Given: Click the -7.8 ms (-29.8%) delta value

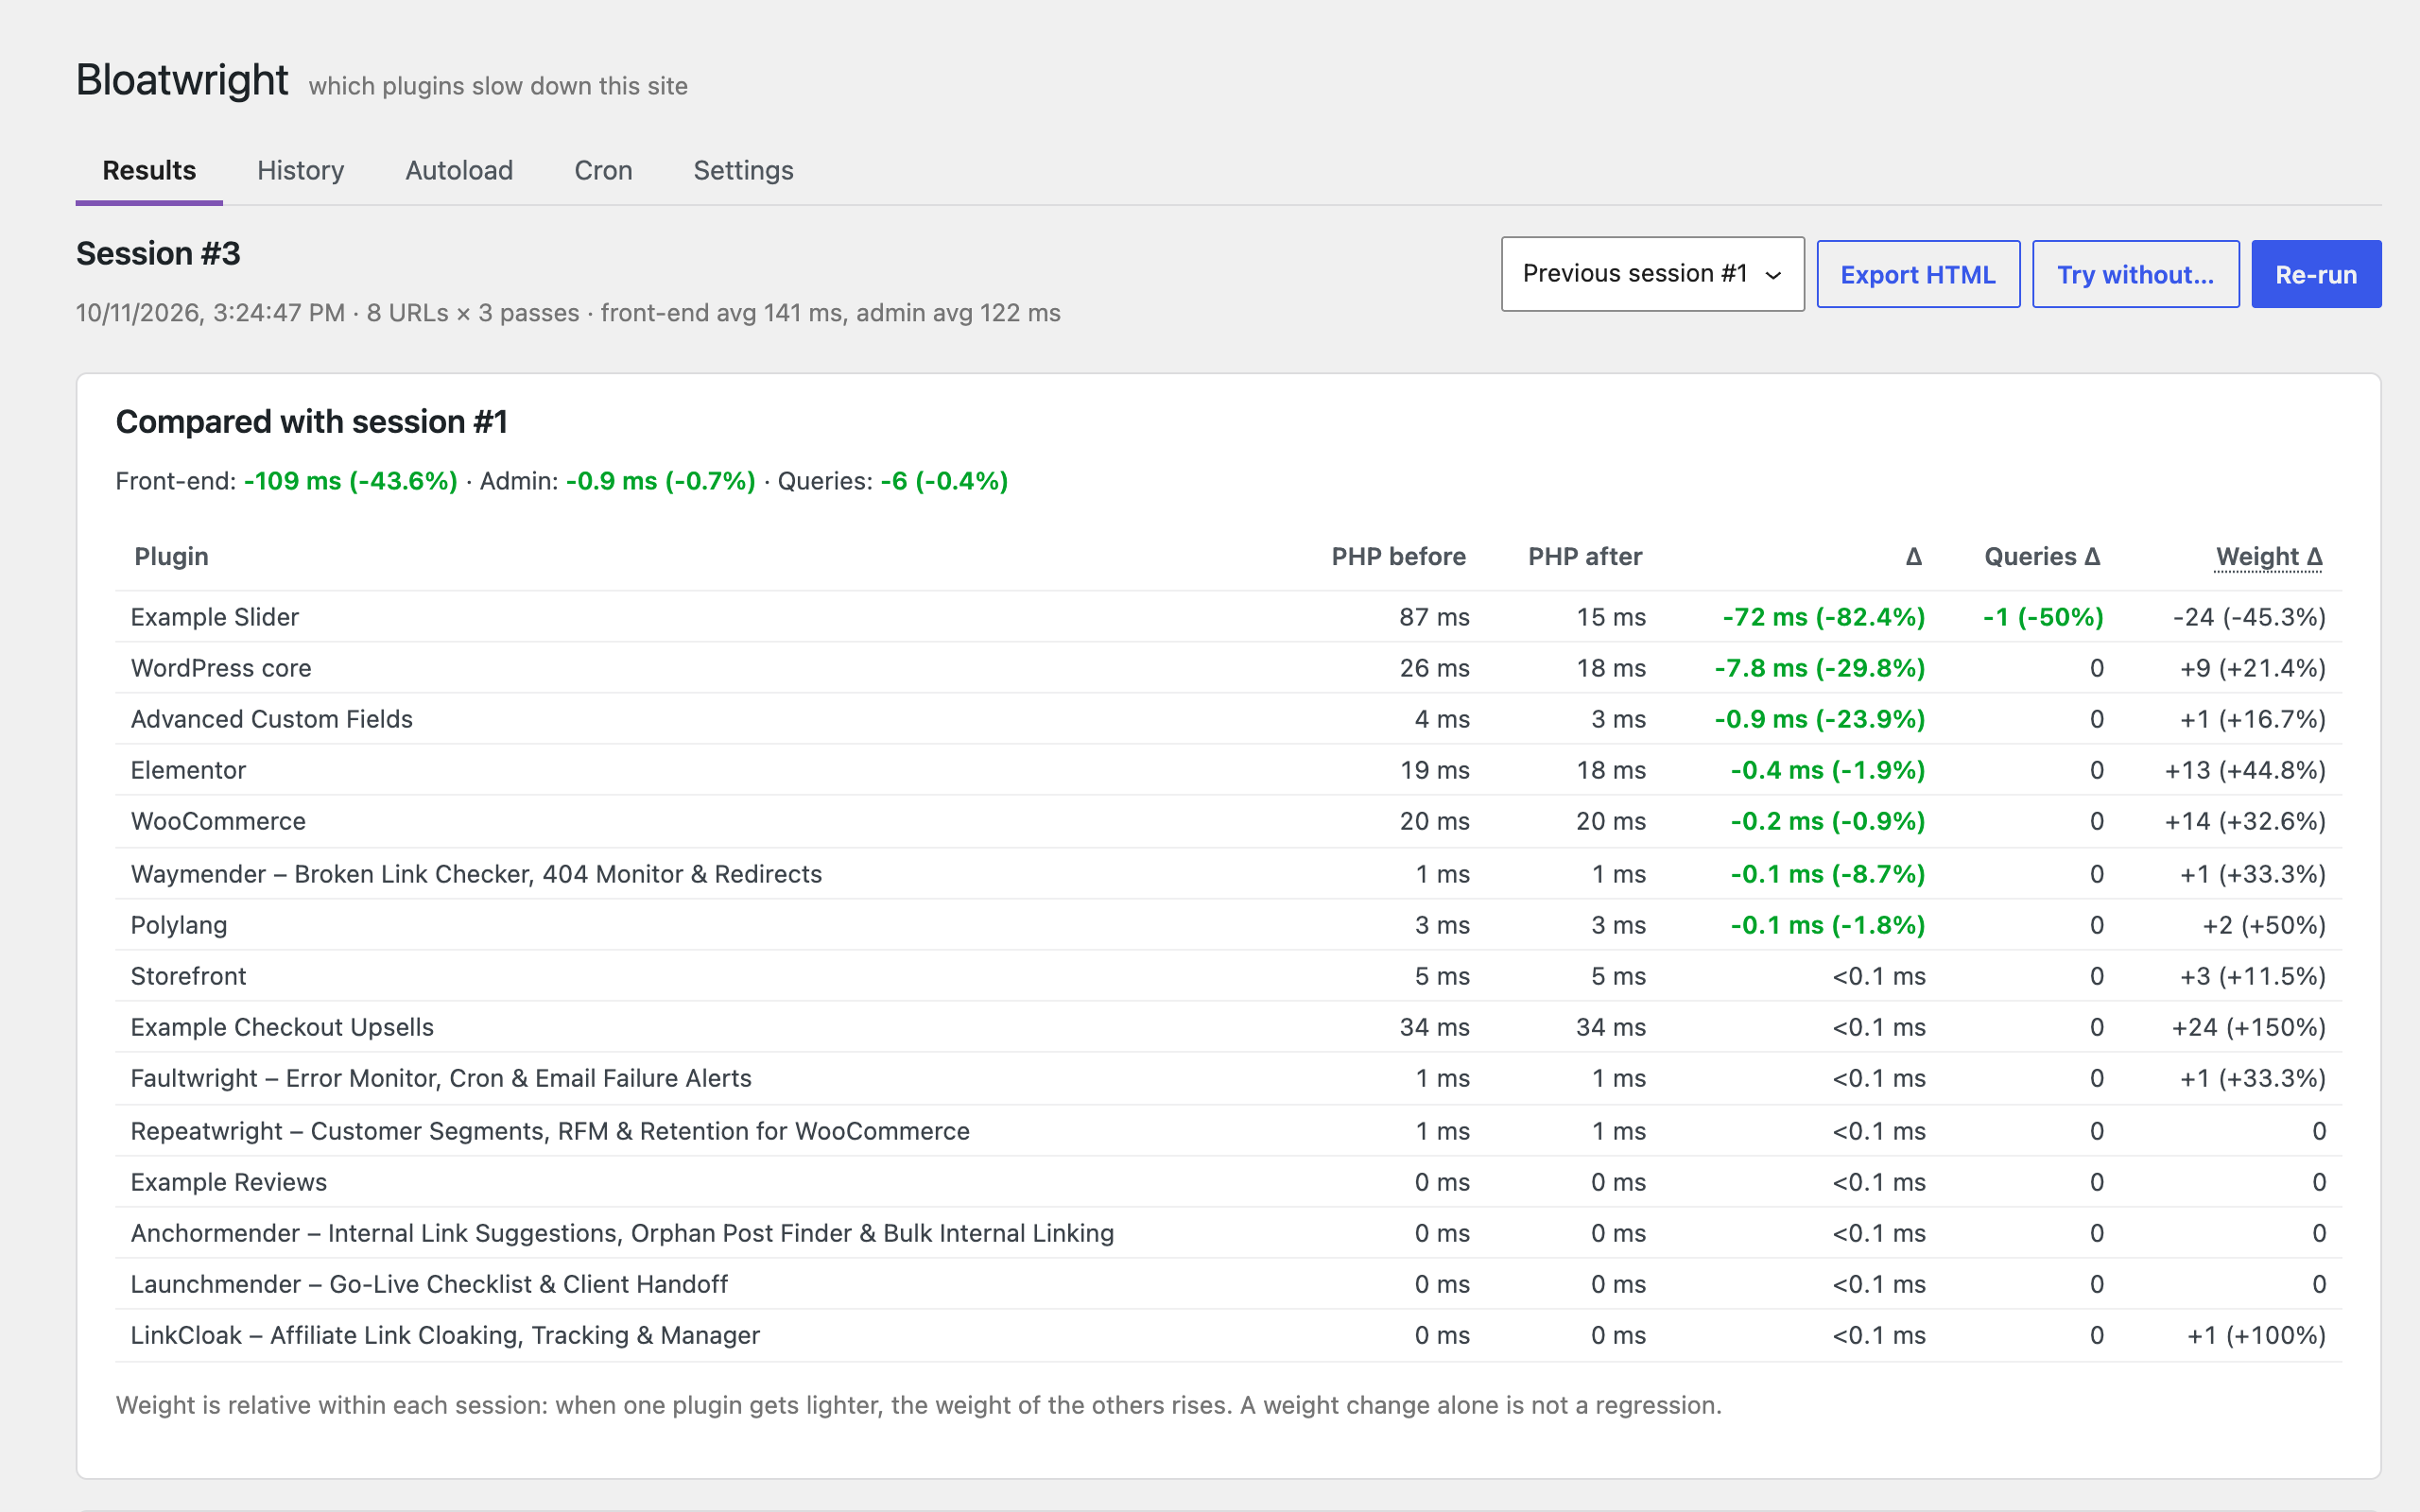Looking at the screenshot, I should click(1820, 668).
